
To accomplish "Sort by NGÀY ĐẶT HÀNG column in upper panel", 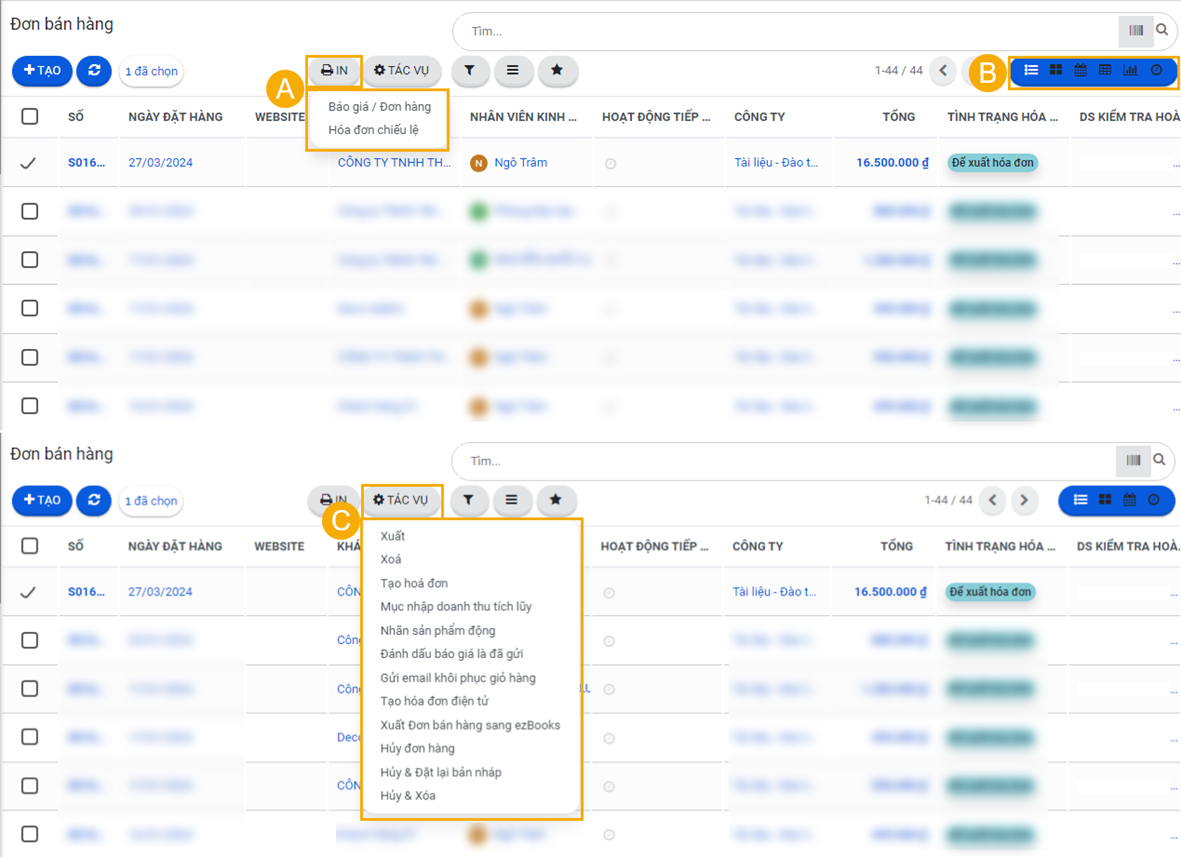I will [175, 117].
